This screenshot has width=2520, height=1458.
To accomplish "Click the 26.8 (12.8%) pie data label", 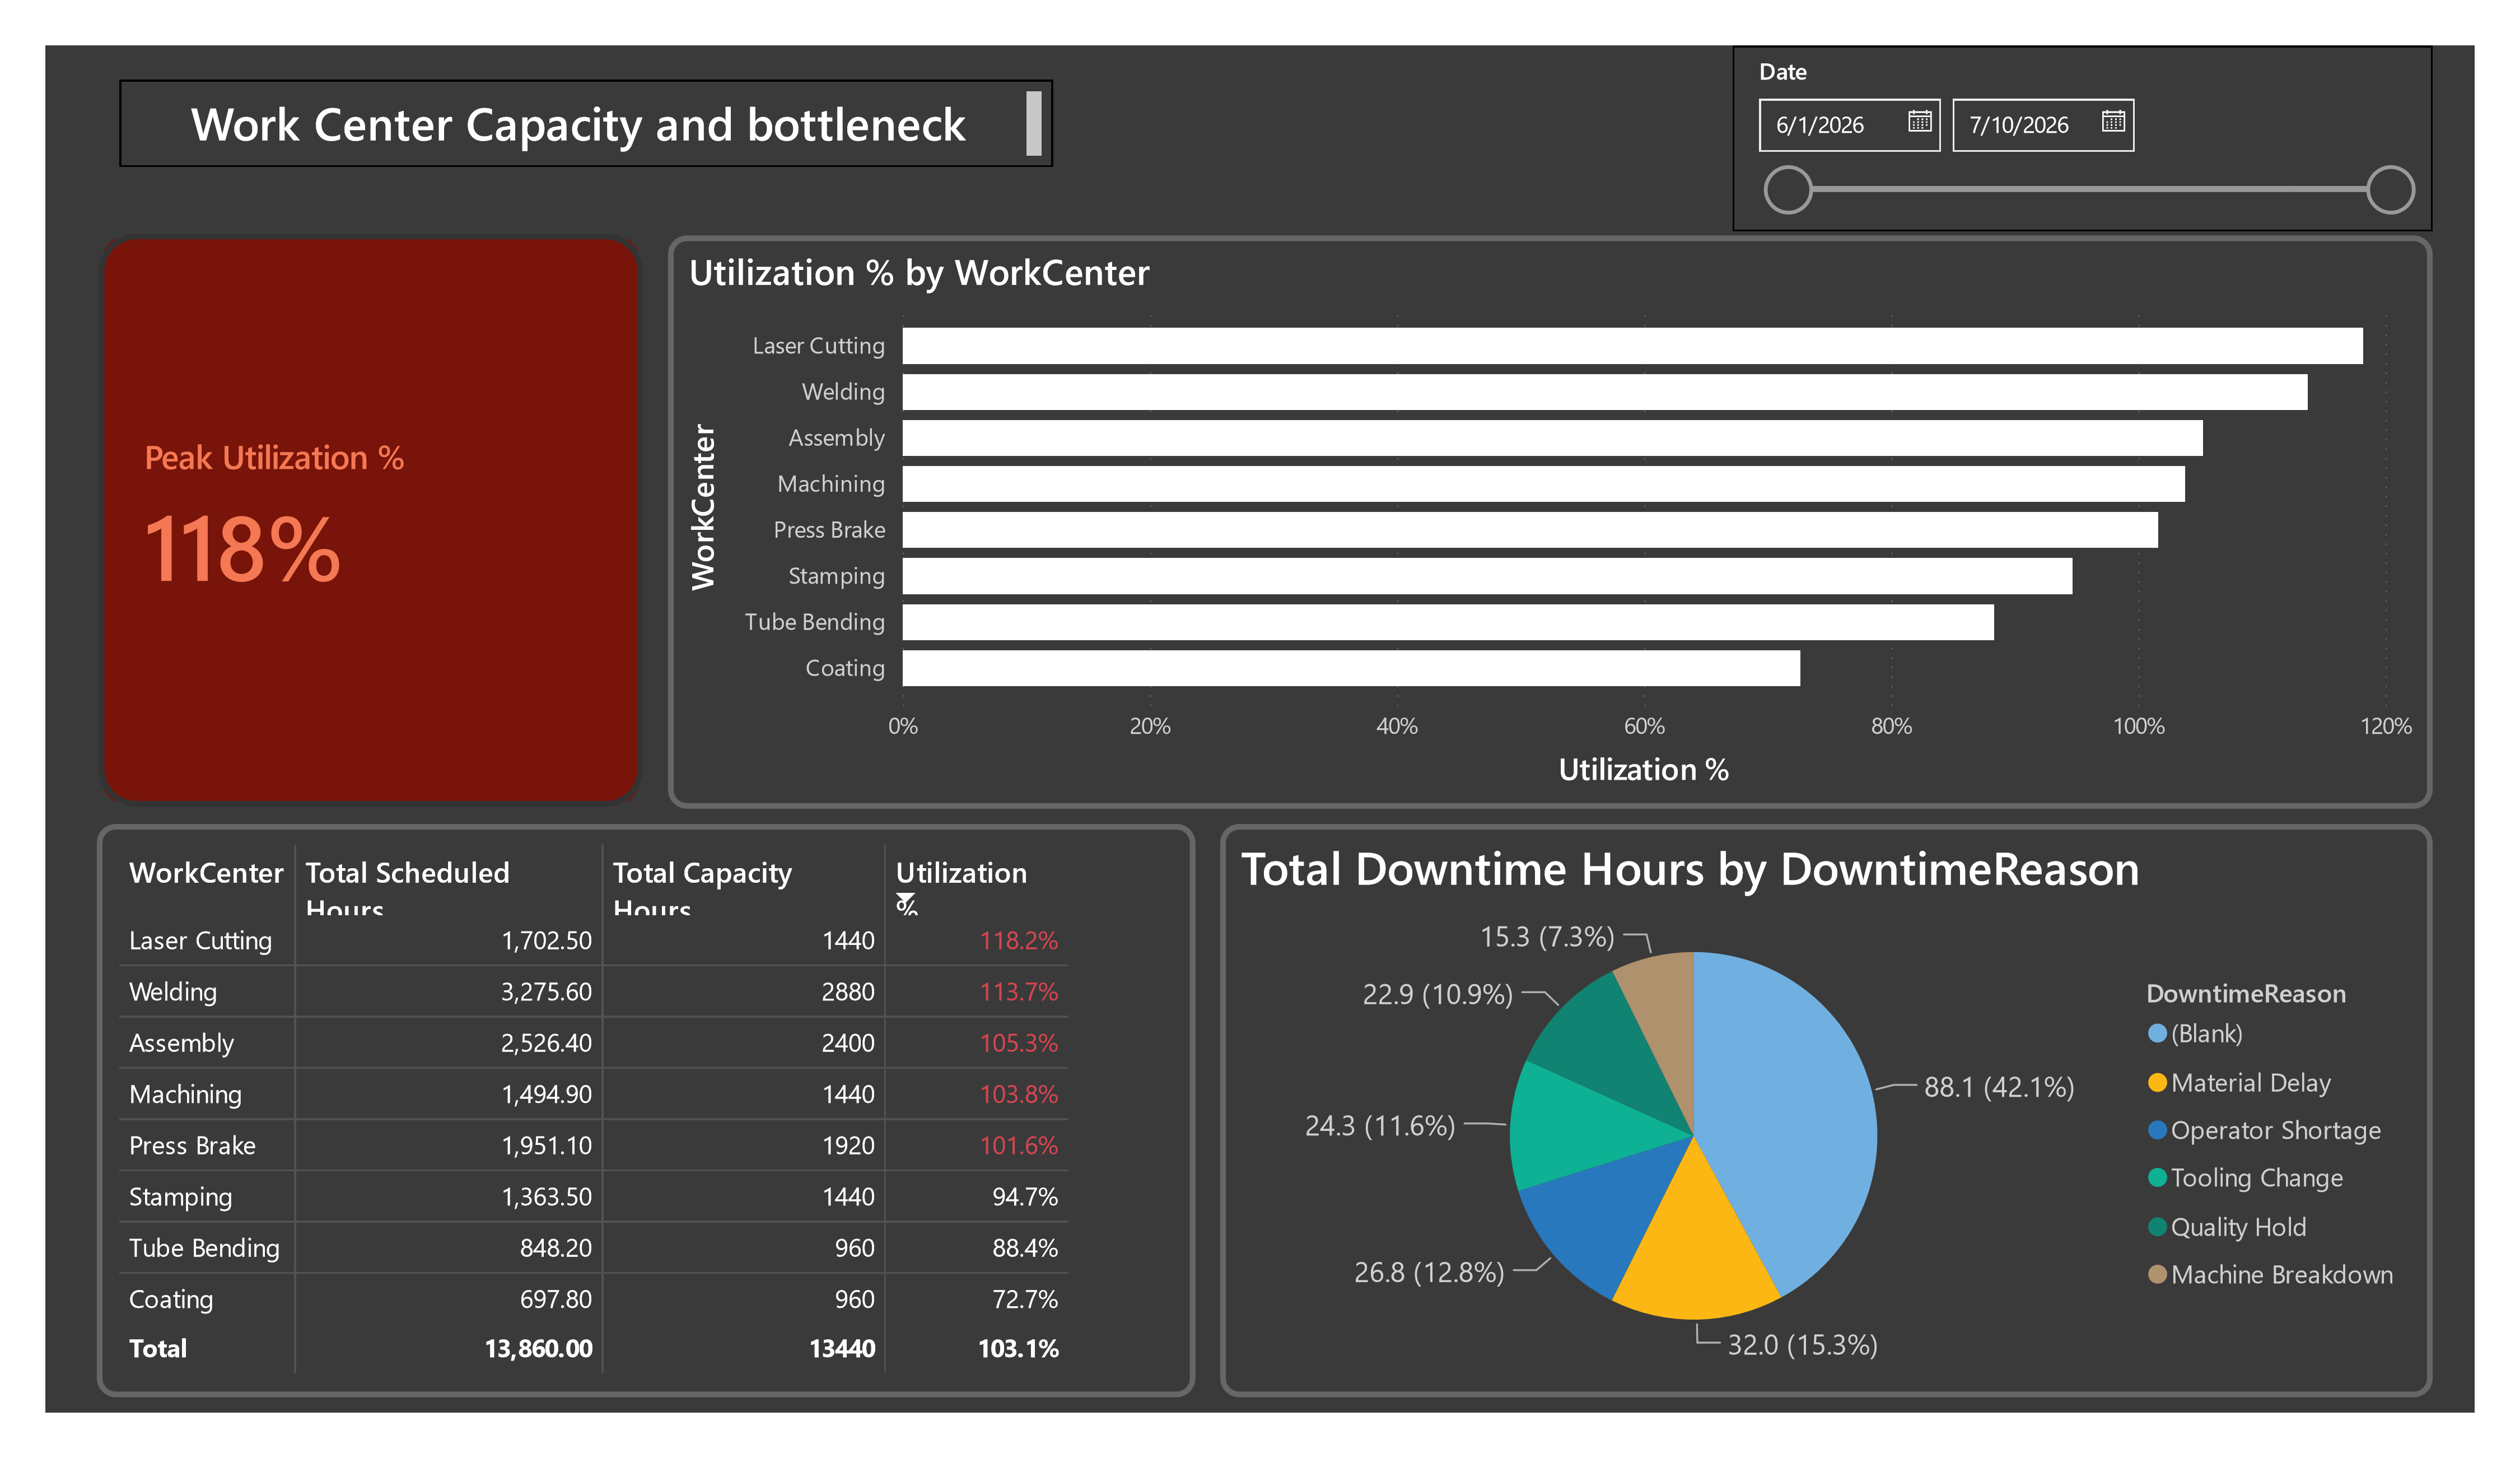I will click(x=1429, y=1272).
